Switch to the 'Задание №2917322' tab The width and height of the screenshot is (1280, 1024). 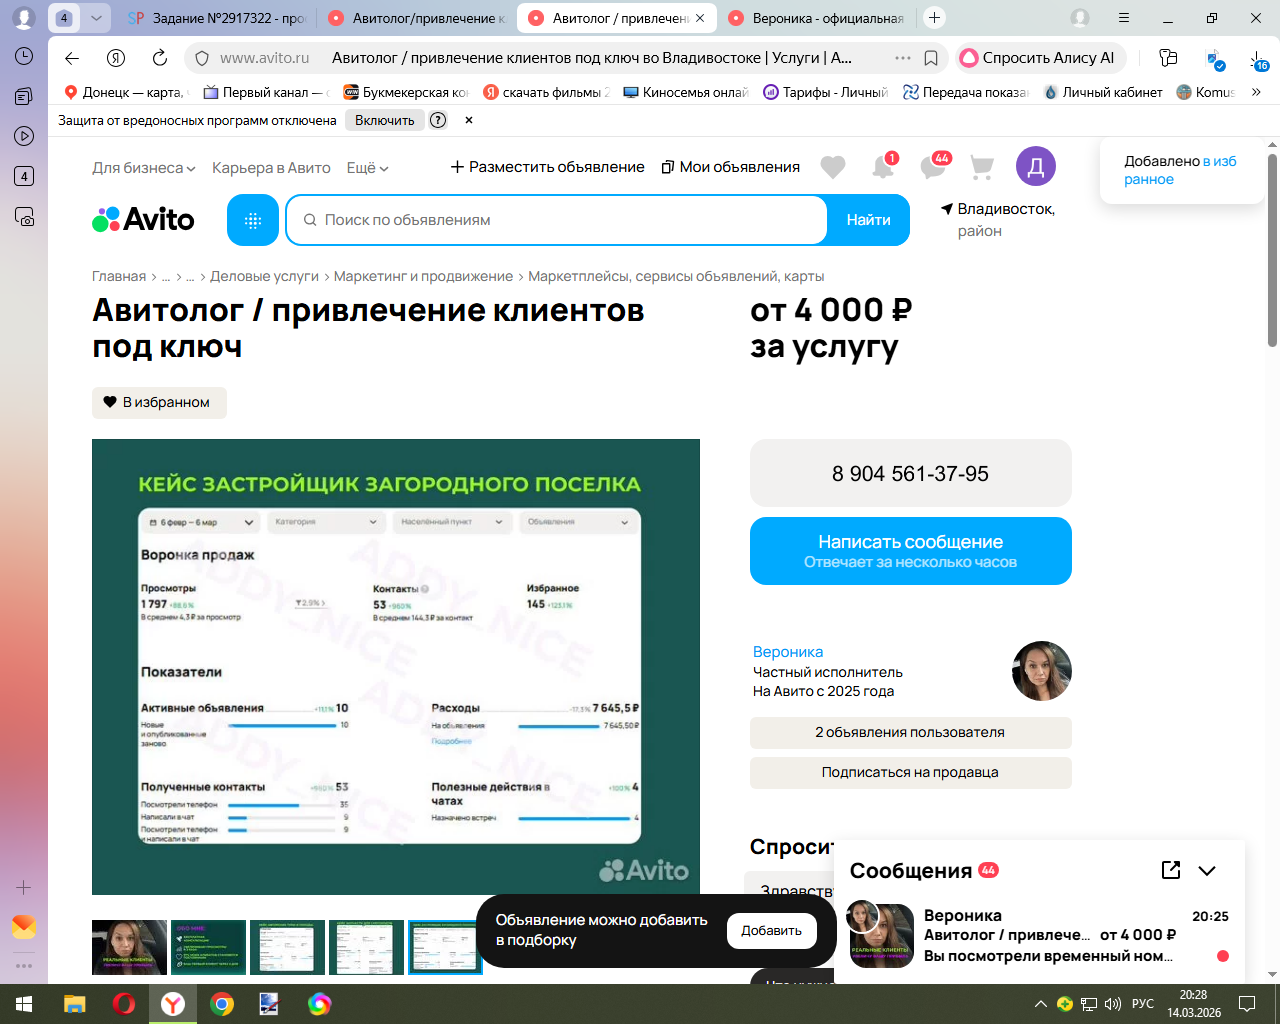click(217, 18)
